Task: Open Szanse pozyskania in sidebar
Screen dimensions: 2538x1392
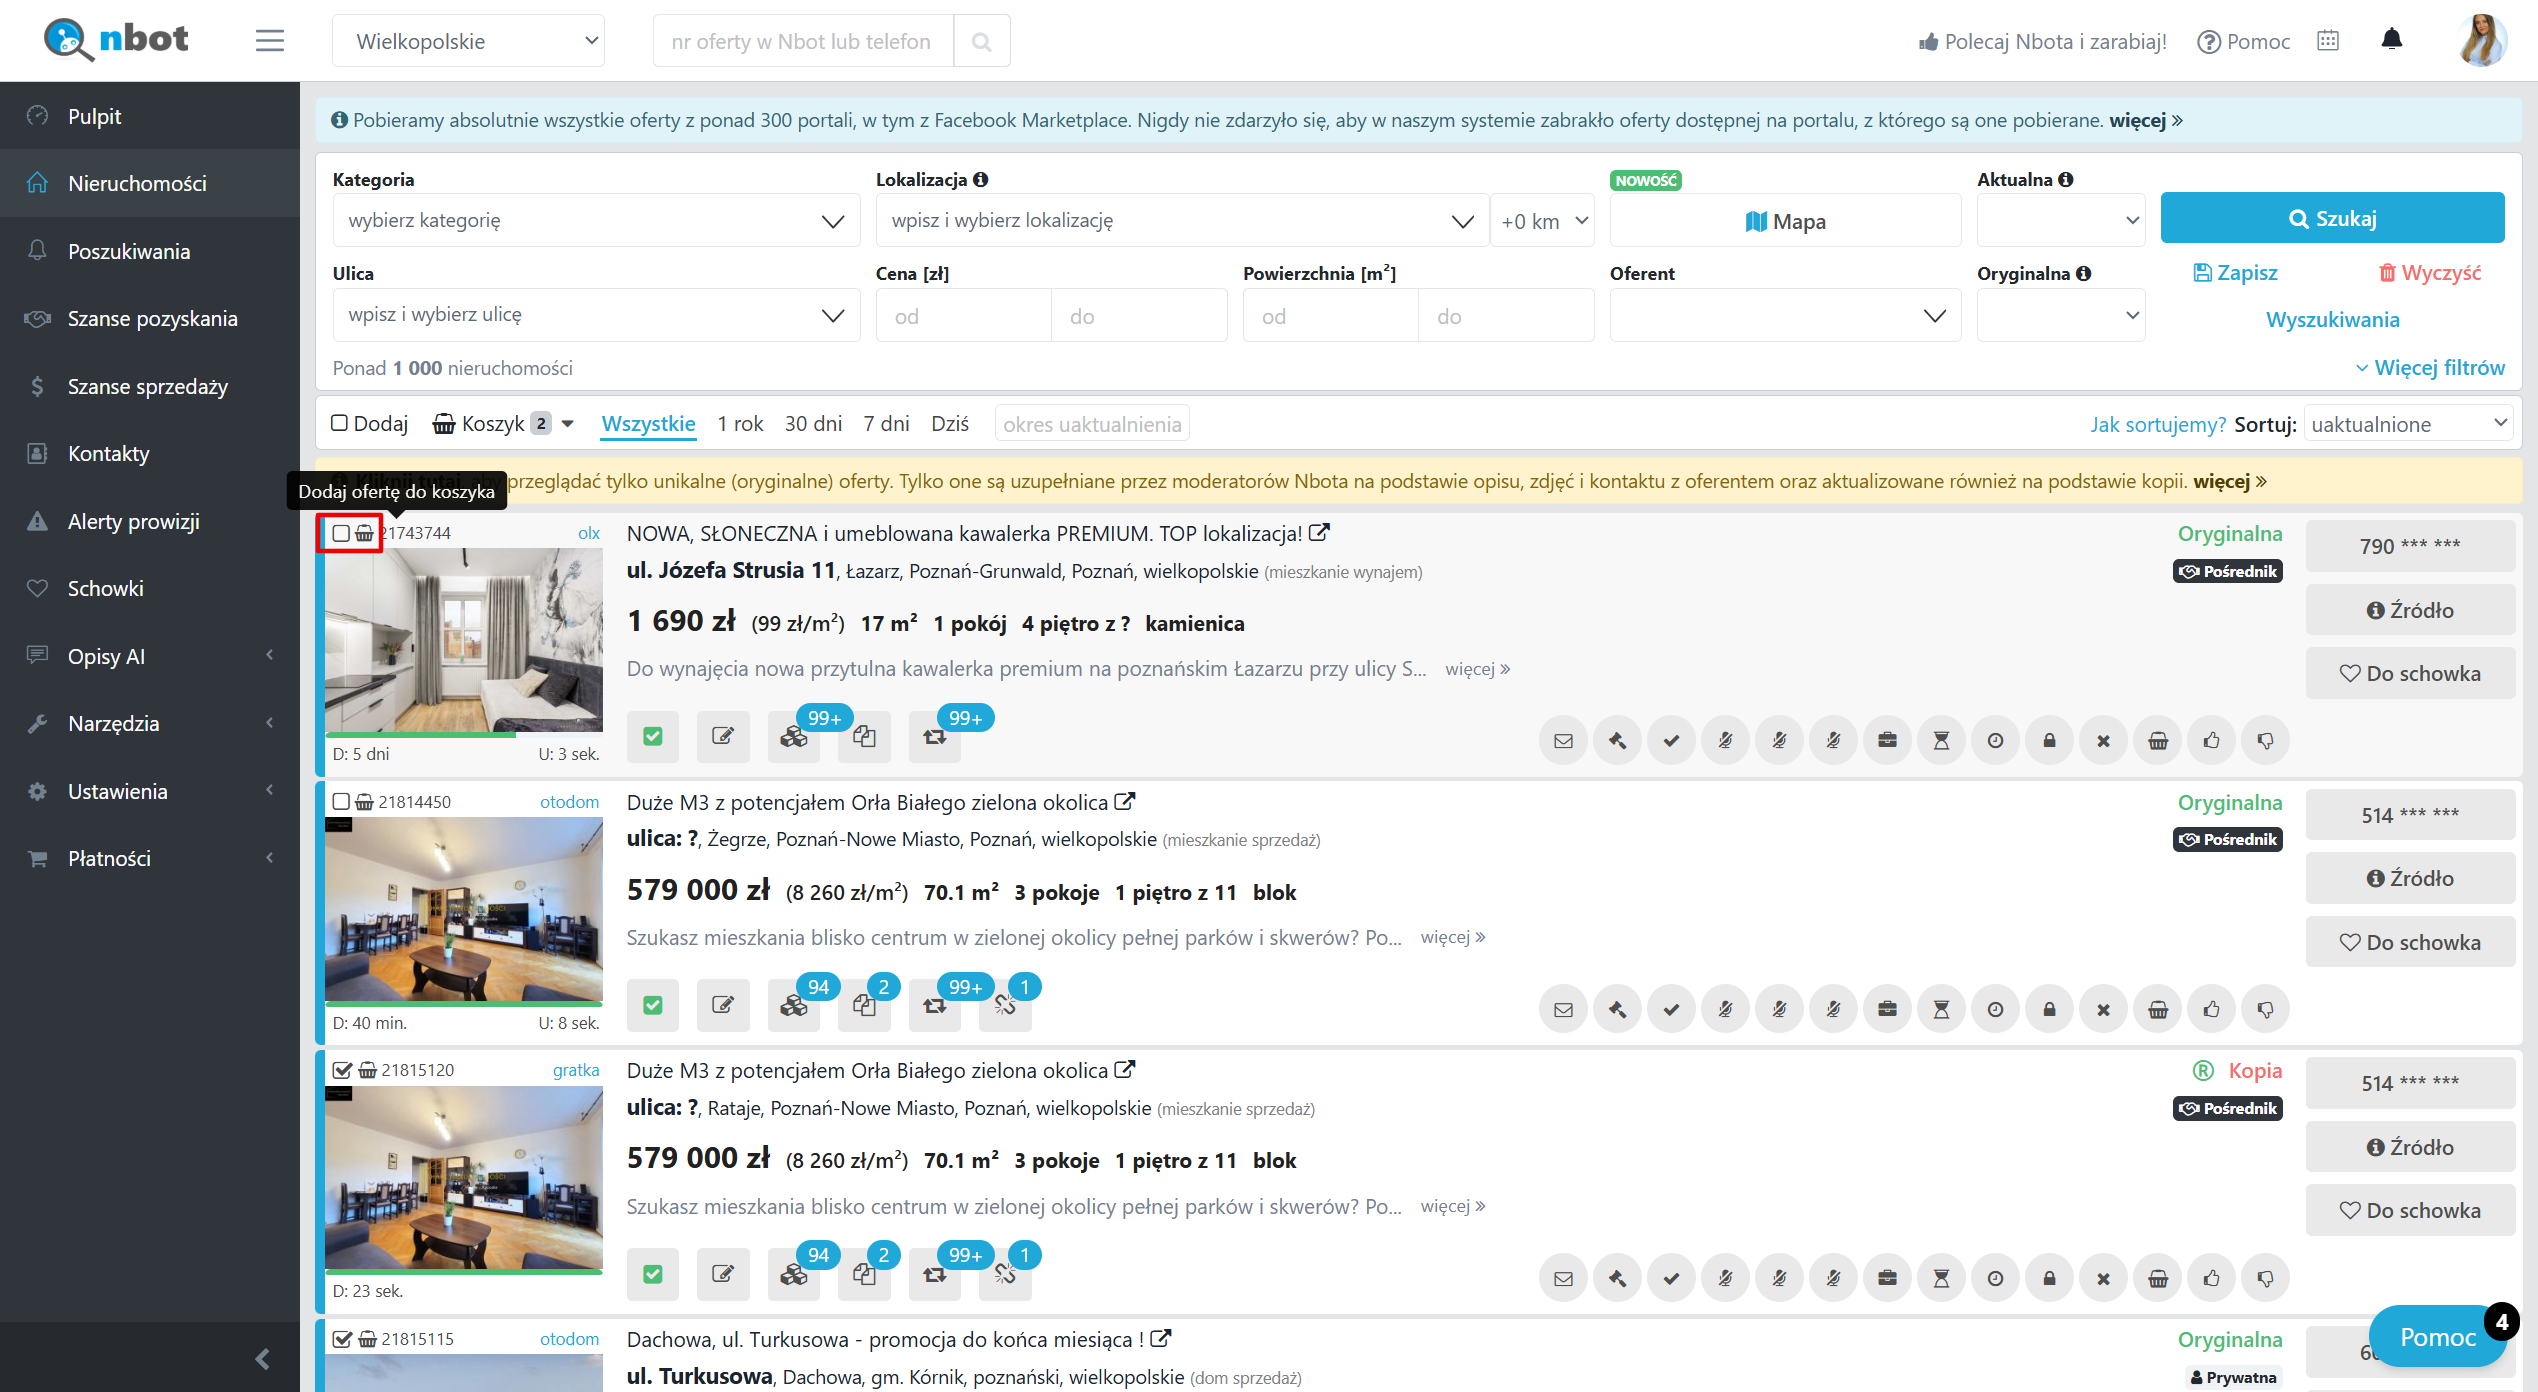Action: click(x=152, y=319)
